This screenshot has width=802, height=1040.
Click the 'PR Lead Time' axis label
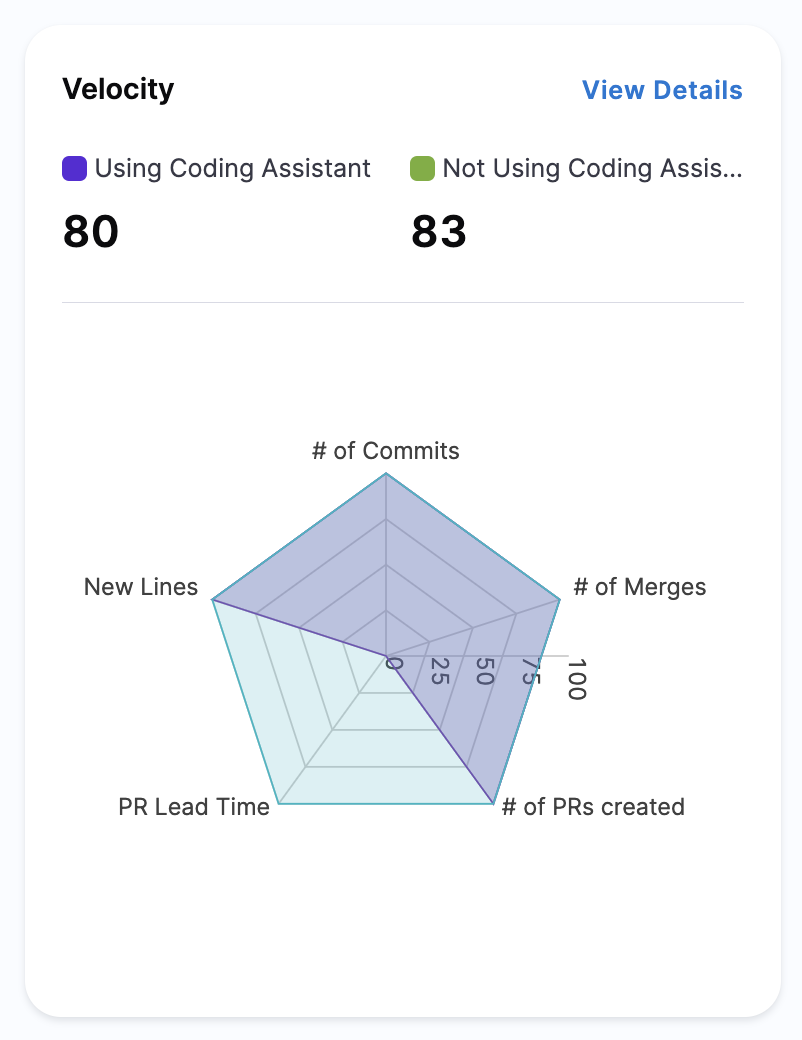[194, 807]
